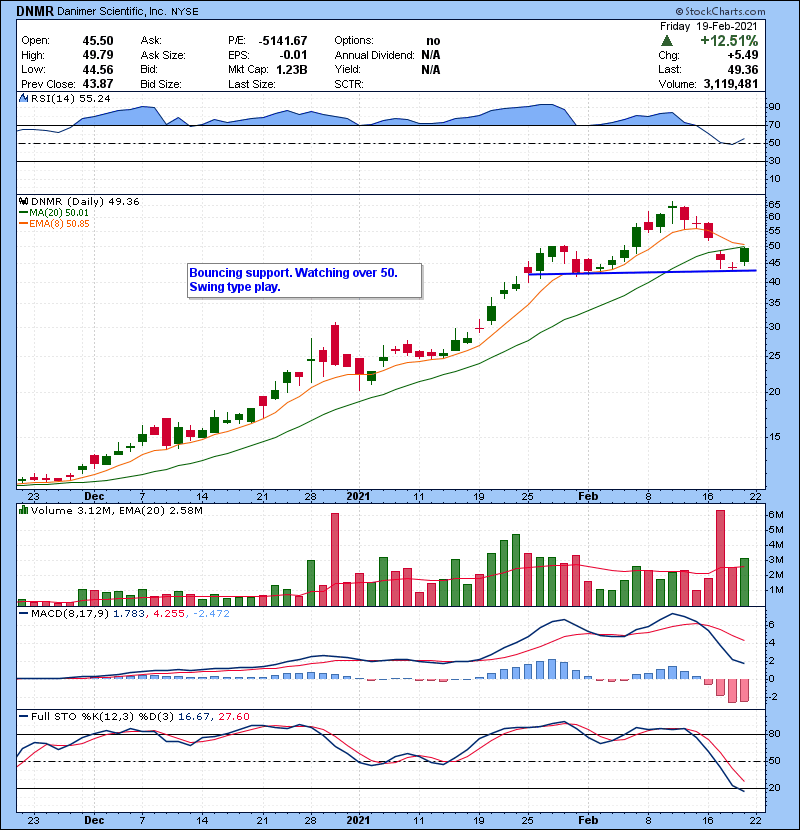This screenshot has width=800, height=830.
Task: Click the Dec label on bottom date axis
Action: pos(94,820)
